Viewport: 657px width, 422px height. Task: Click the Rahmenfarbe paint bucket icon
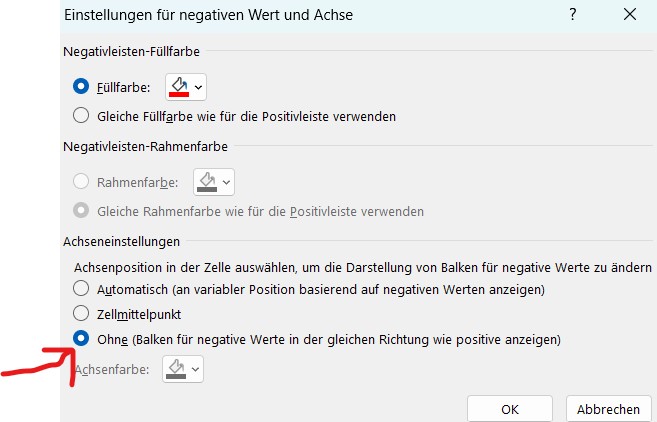[x=207, y=180]
